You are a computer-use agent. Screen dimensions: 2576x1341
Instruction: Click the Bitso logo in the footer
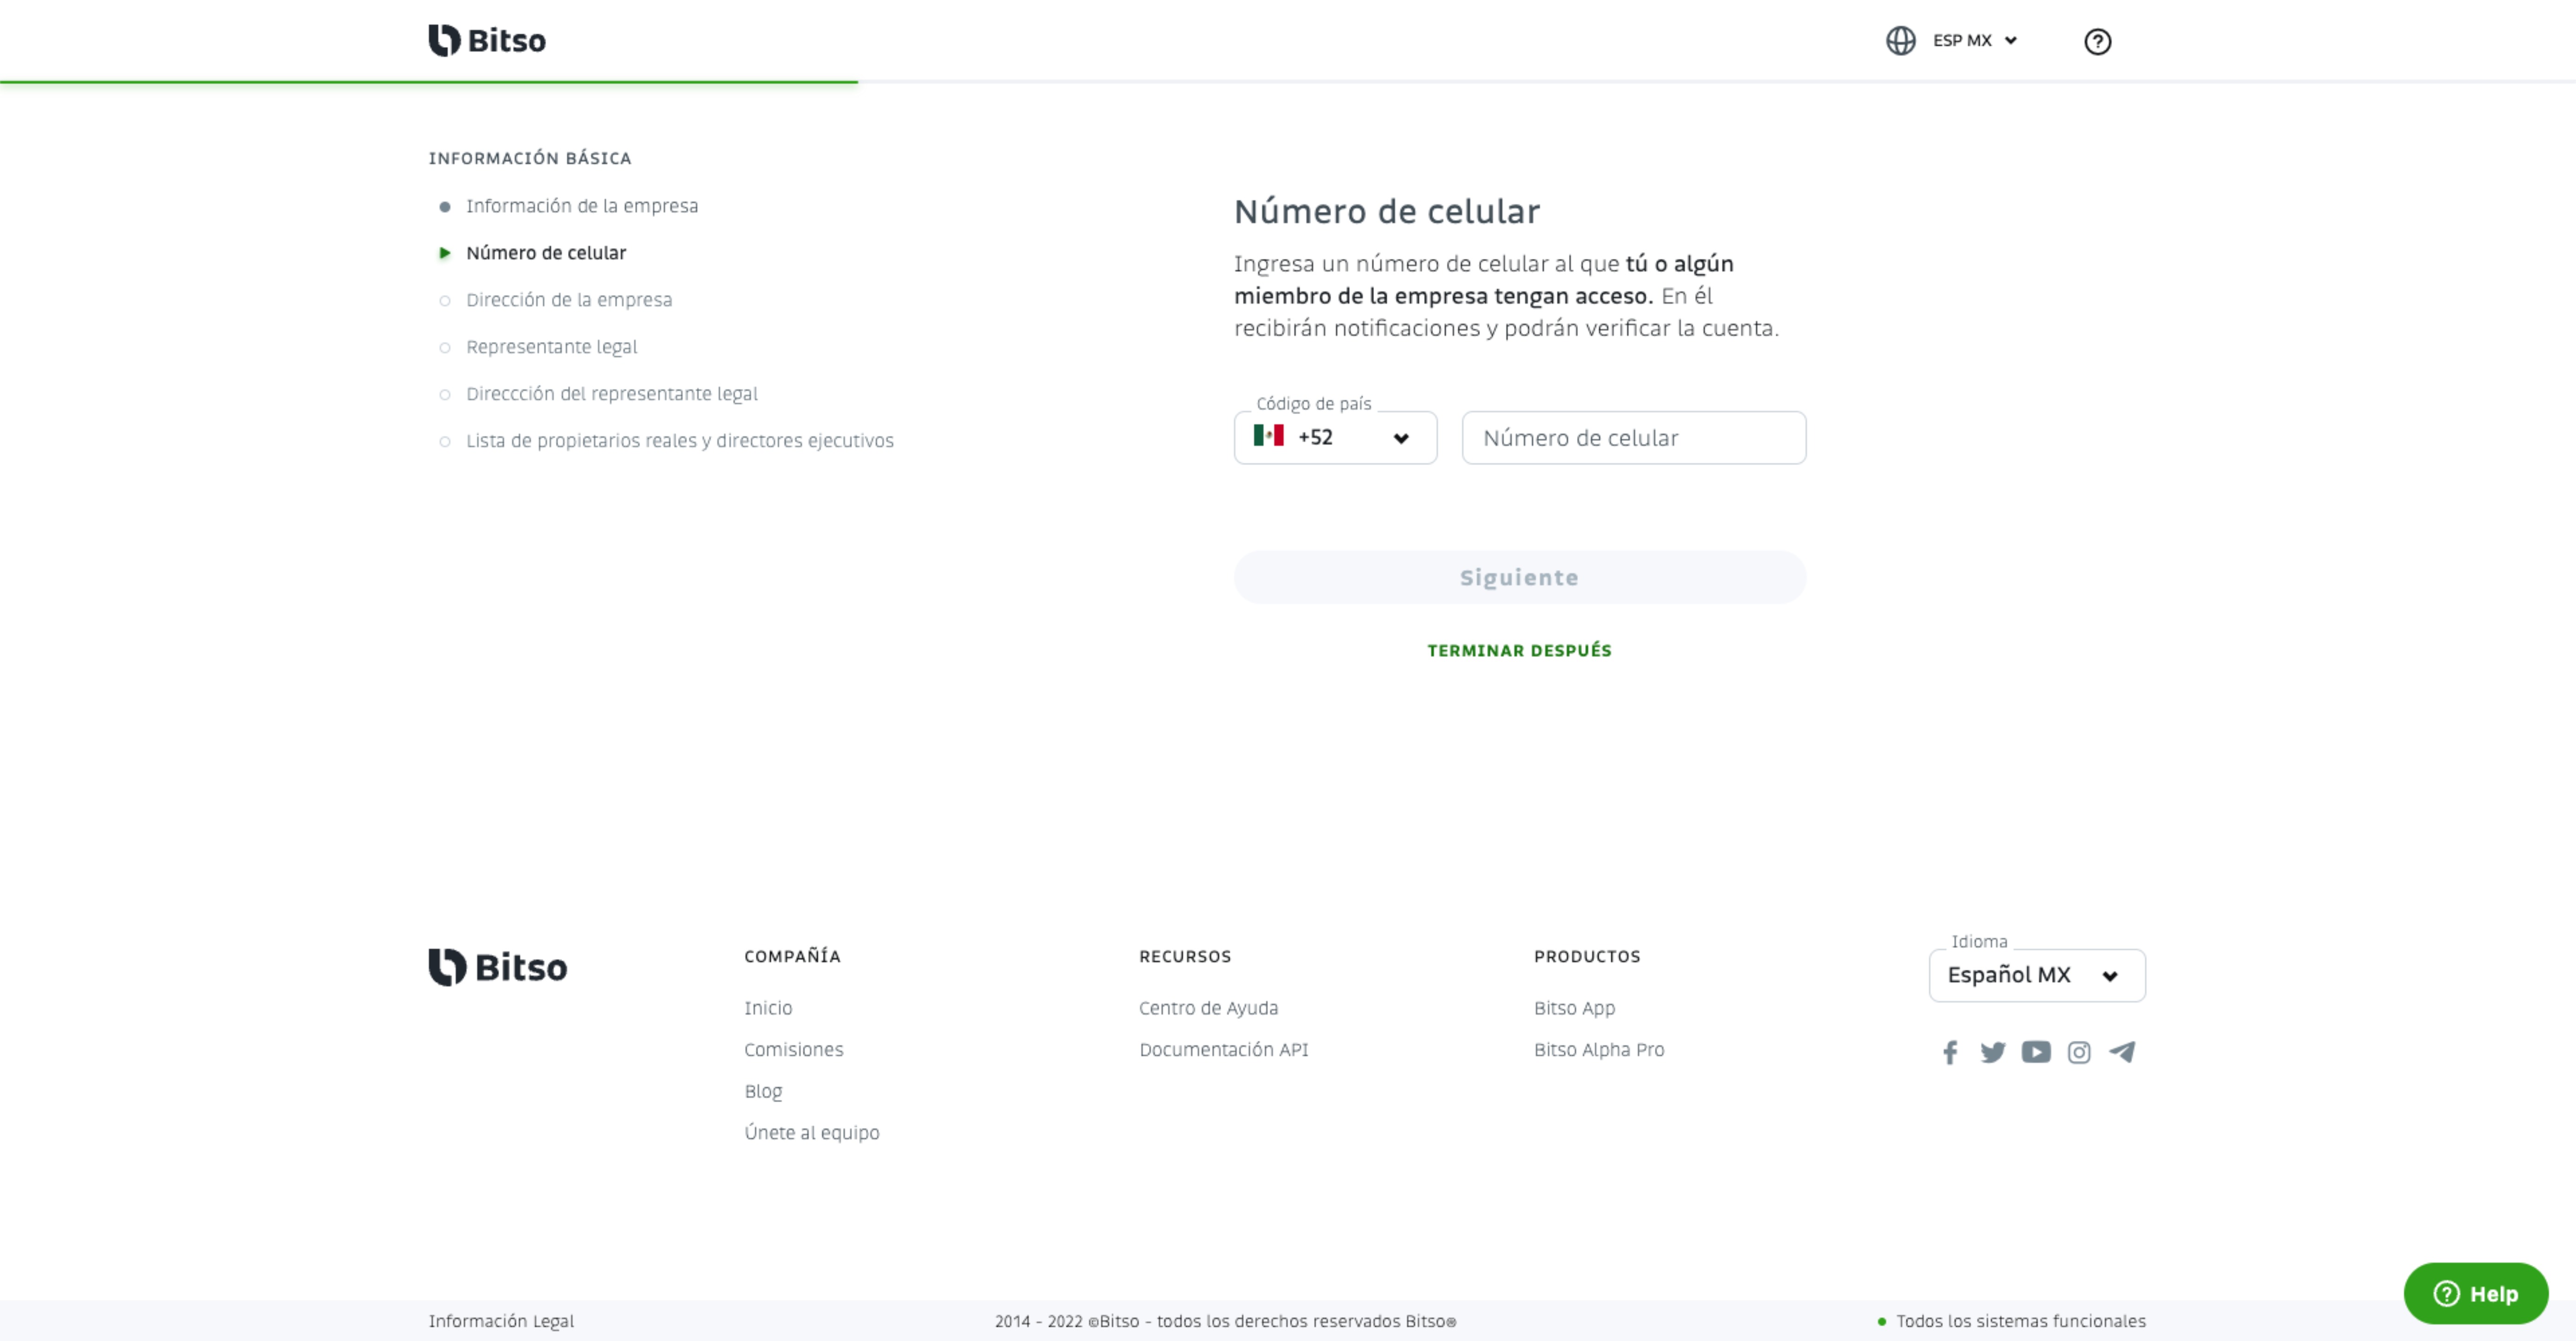[x=497, y=967]
